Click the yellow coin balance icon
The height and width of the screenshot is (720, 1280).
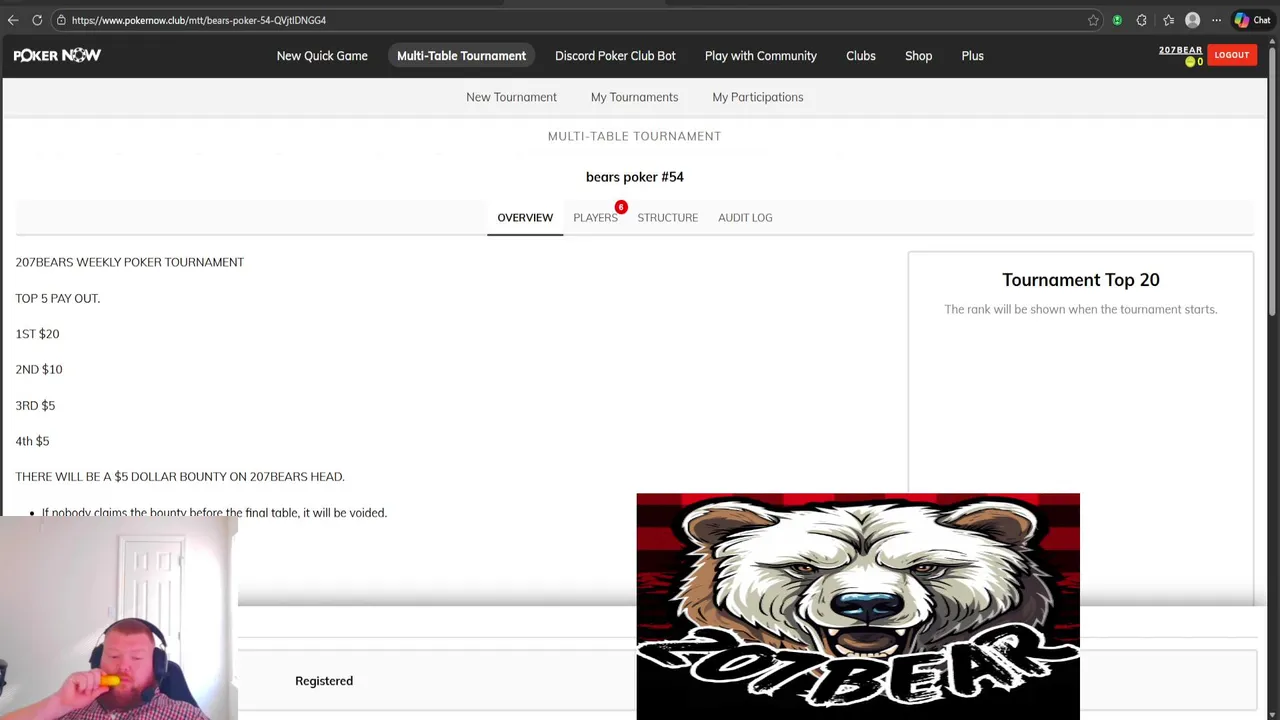1190,62
